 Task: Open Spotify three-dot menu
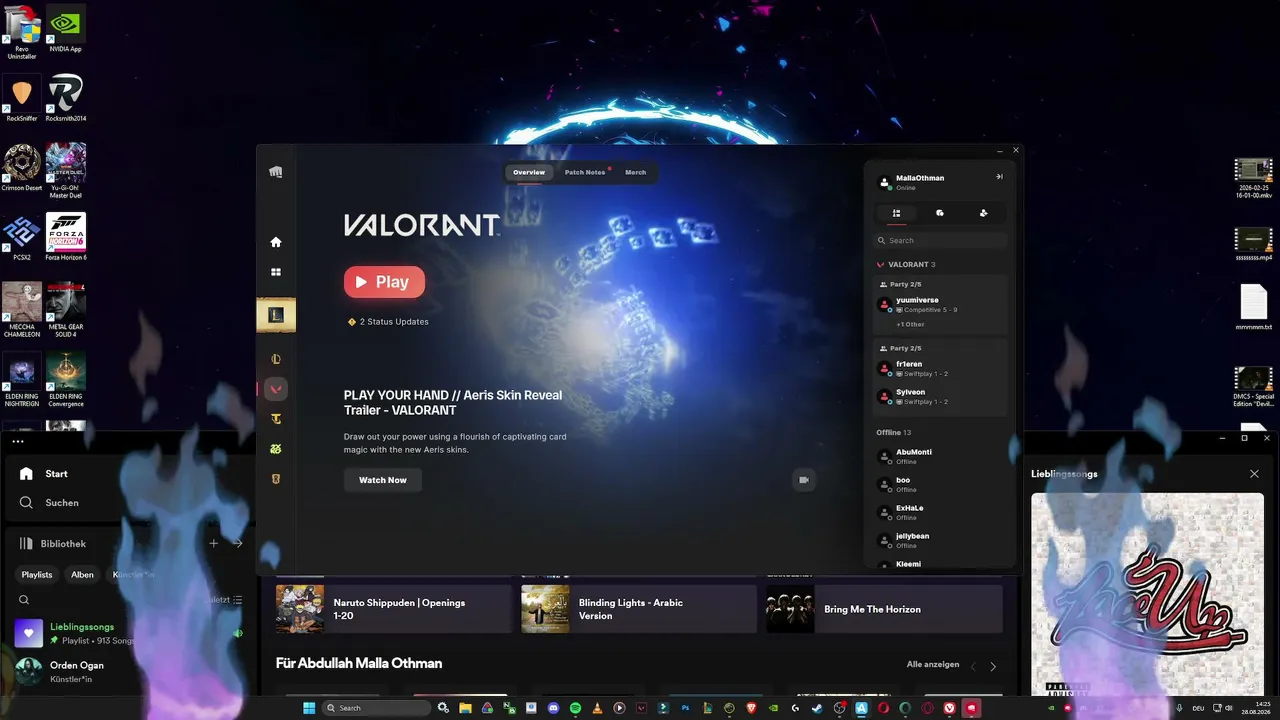click(18, 441)
